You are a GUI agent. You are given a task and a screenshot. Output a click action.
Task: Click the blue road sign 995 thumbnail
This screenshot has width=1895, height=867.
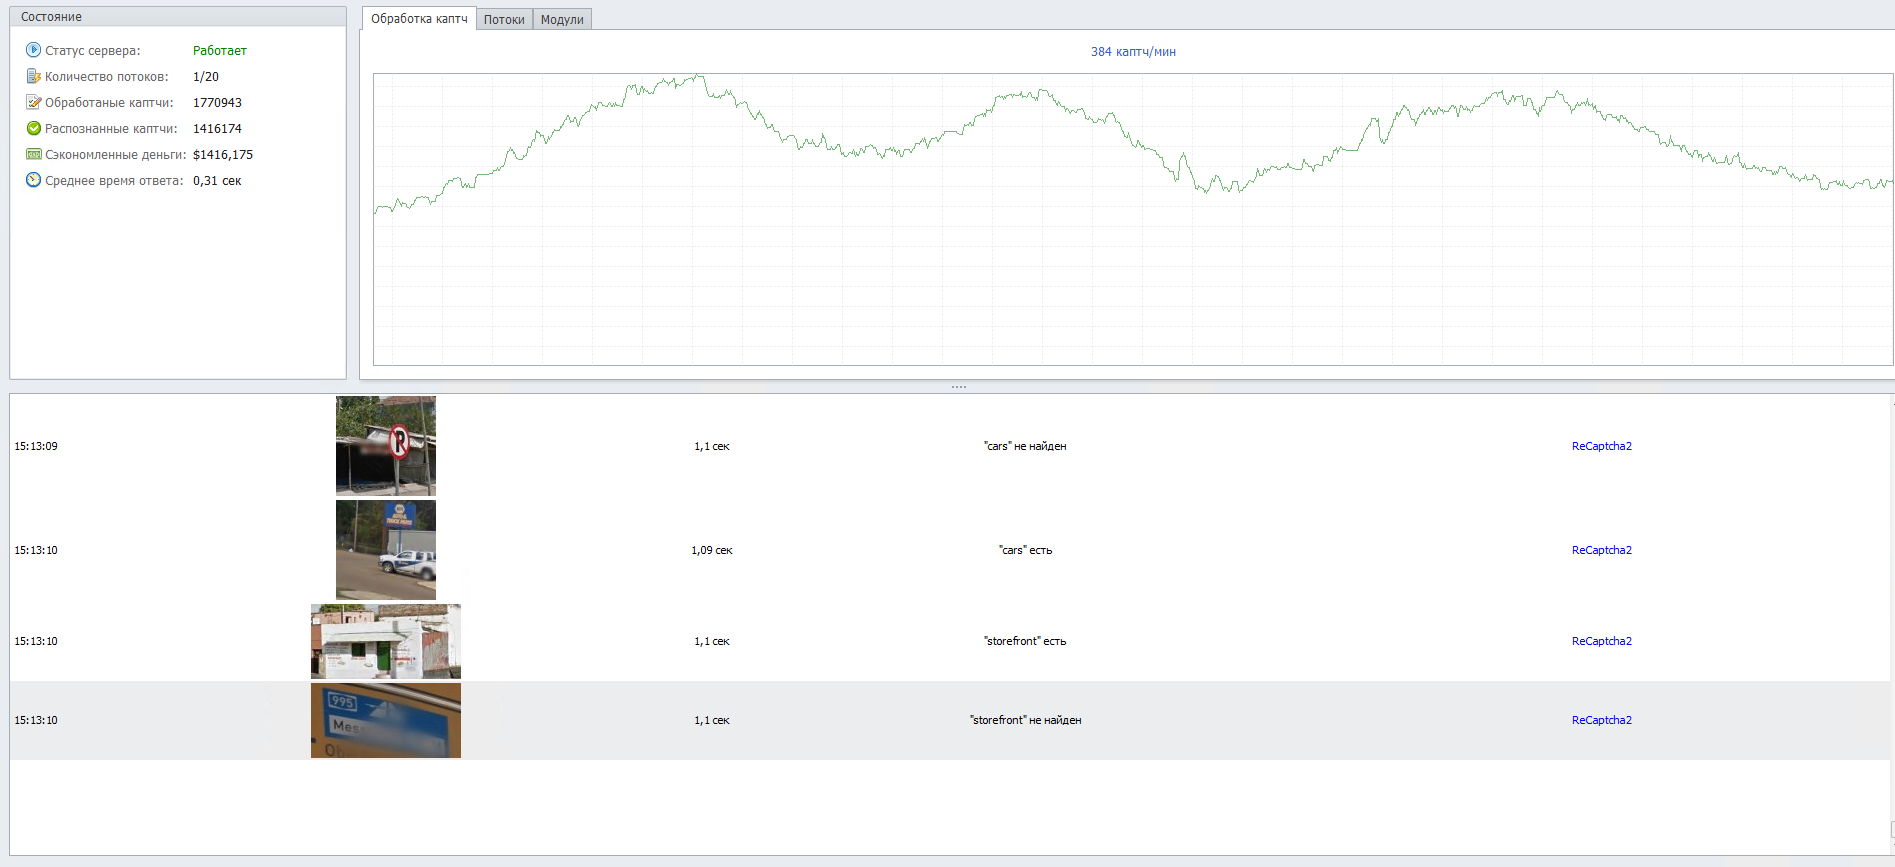click(386, 720)
